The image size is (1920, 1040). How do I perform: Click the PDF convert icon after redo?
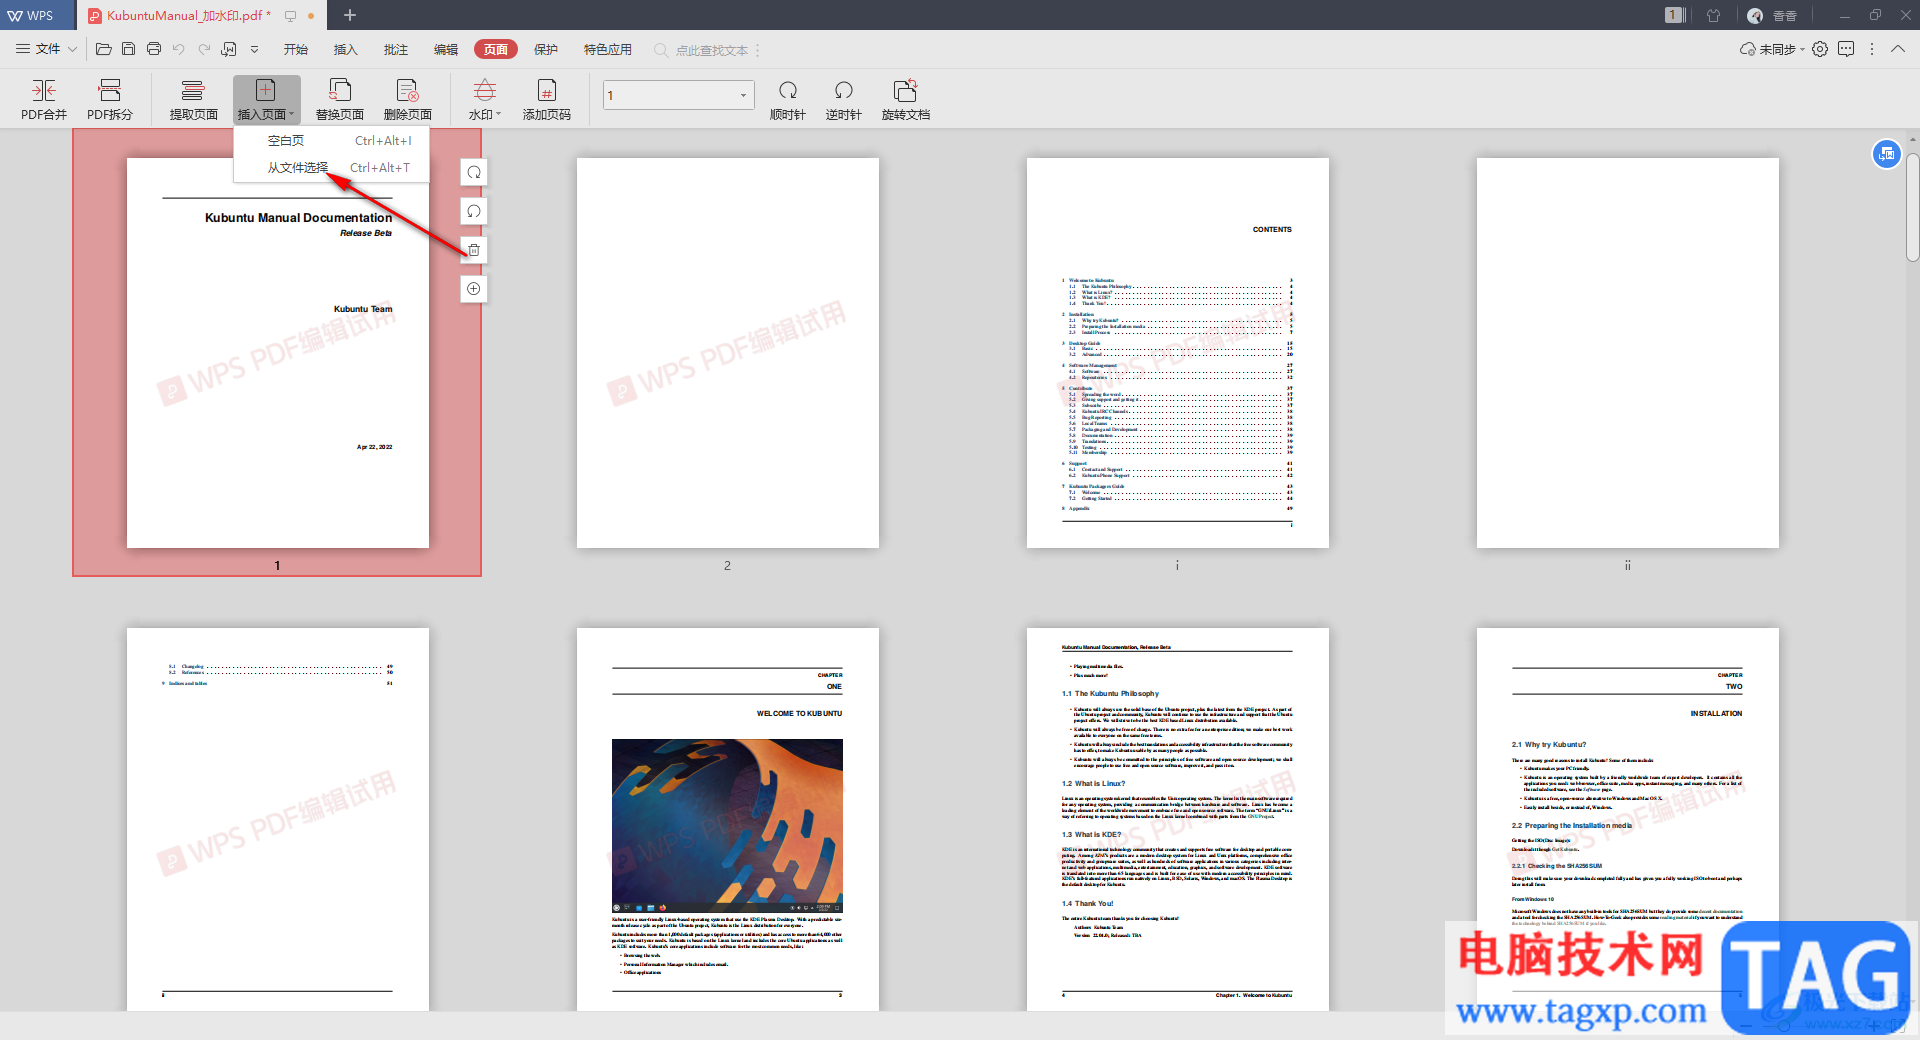(229, 49)
